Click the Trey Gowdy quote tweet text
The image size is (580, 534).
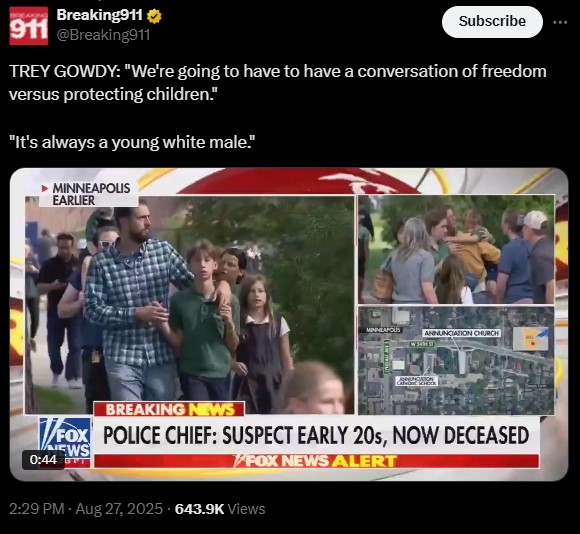click(x=277, y=82)
